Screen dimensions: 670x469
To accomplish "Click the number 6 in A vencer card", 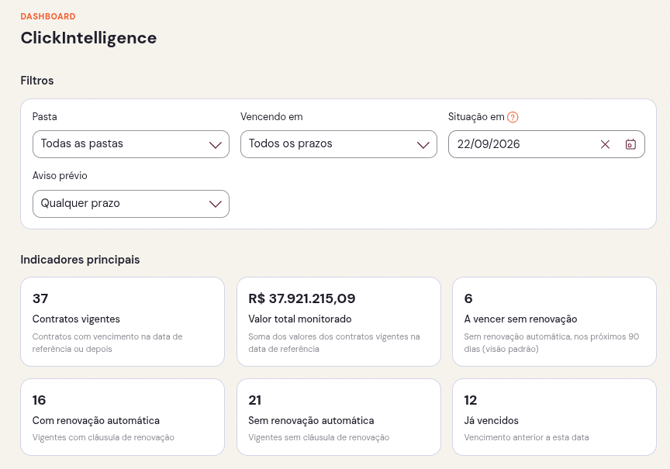I will point(468,298).
